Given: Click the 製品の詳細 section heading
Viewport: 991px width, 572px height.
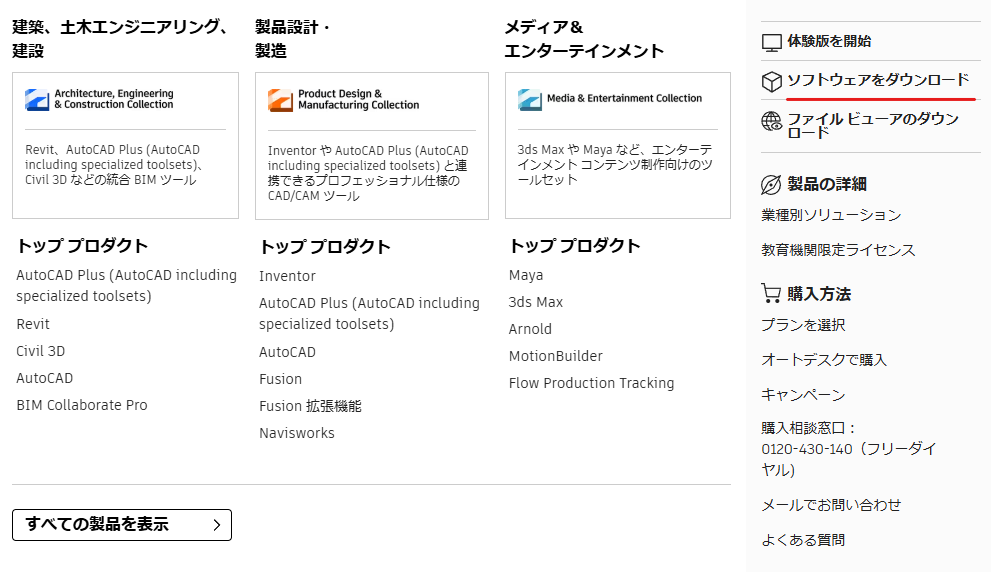Looking at the screenshot, I should point(827,185).
